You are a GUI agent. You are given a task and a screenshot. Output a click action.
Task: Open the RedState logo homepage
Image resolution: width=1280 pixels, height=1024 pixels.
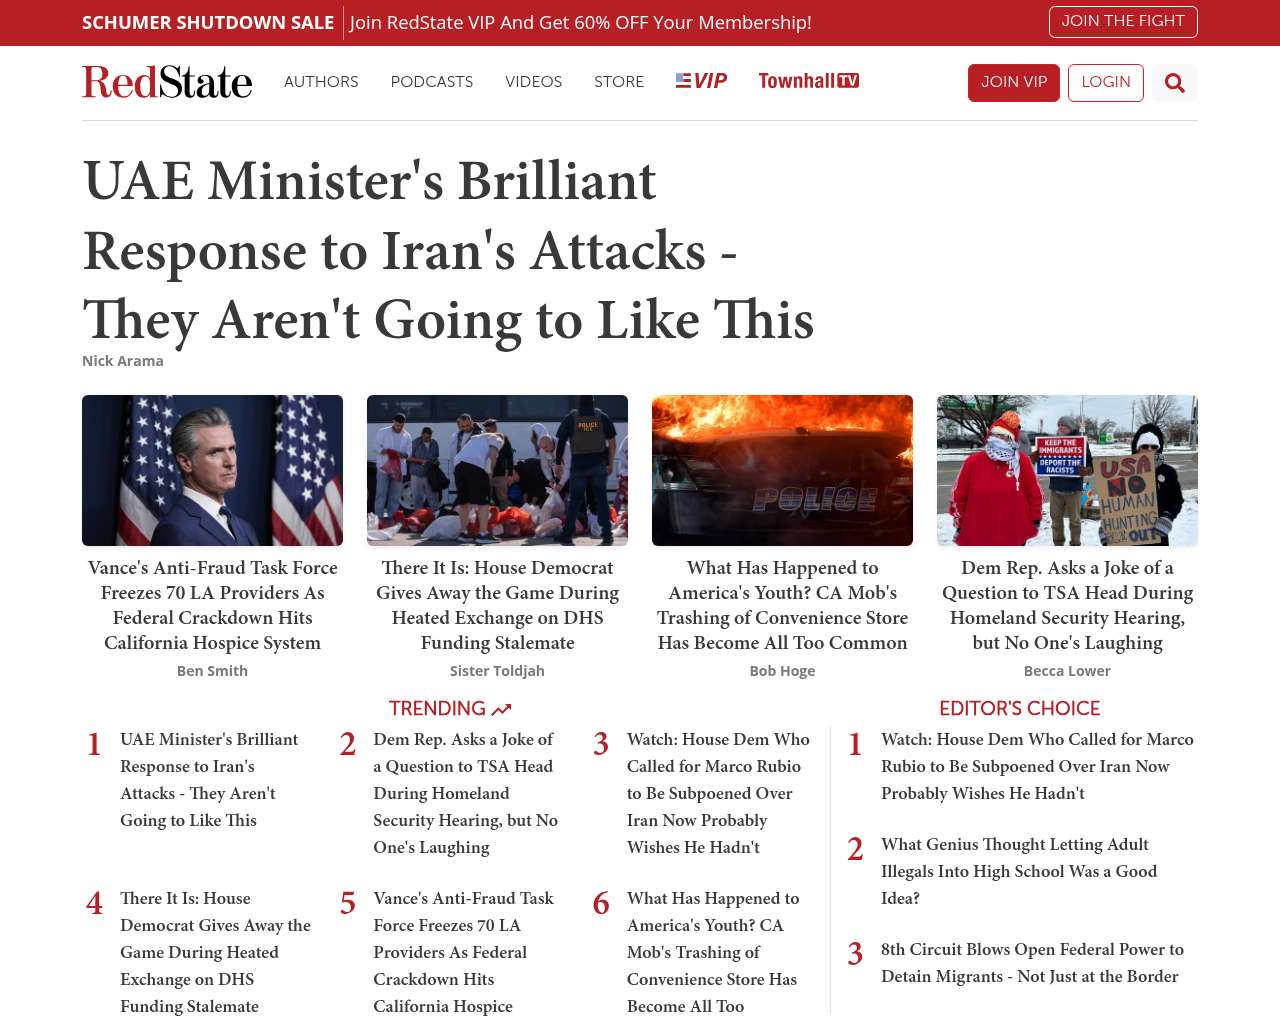coord(167,82)
